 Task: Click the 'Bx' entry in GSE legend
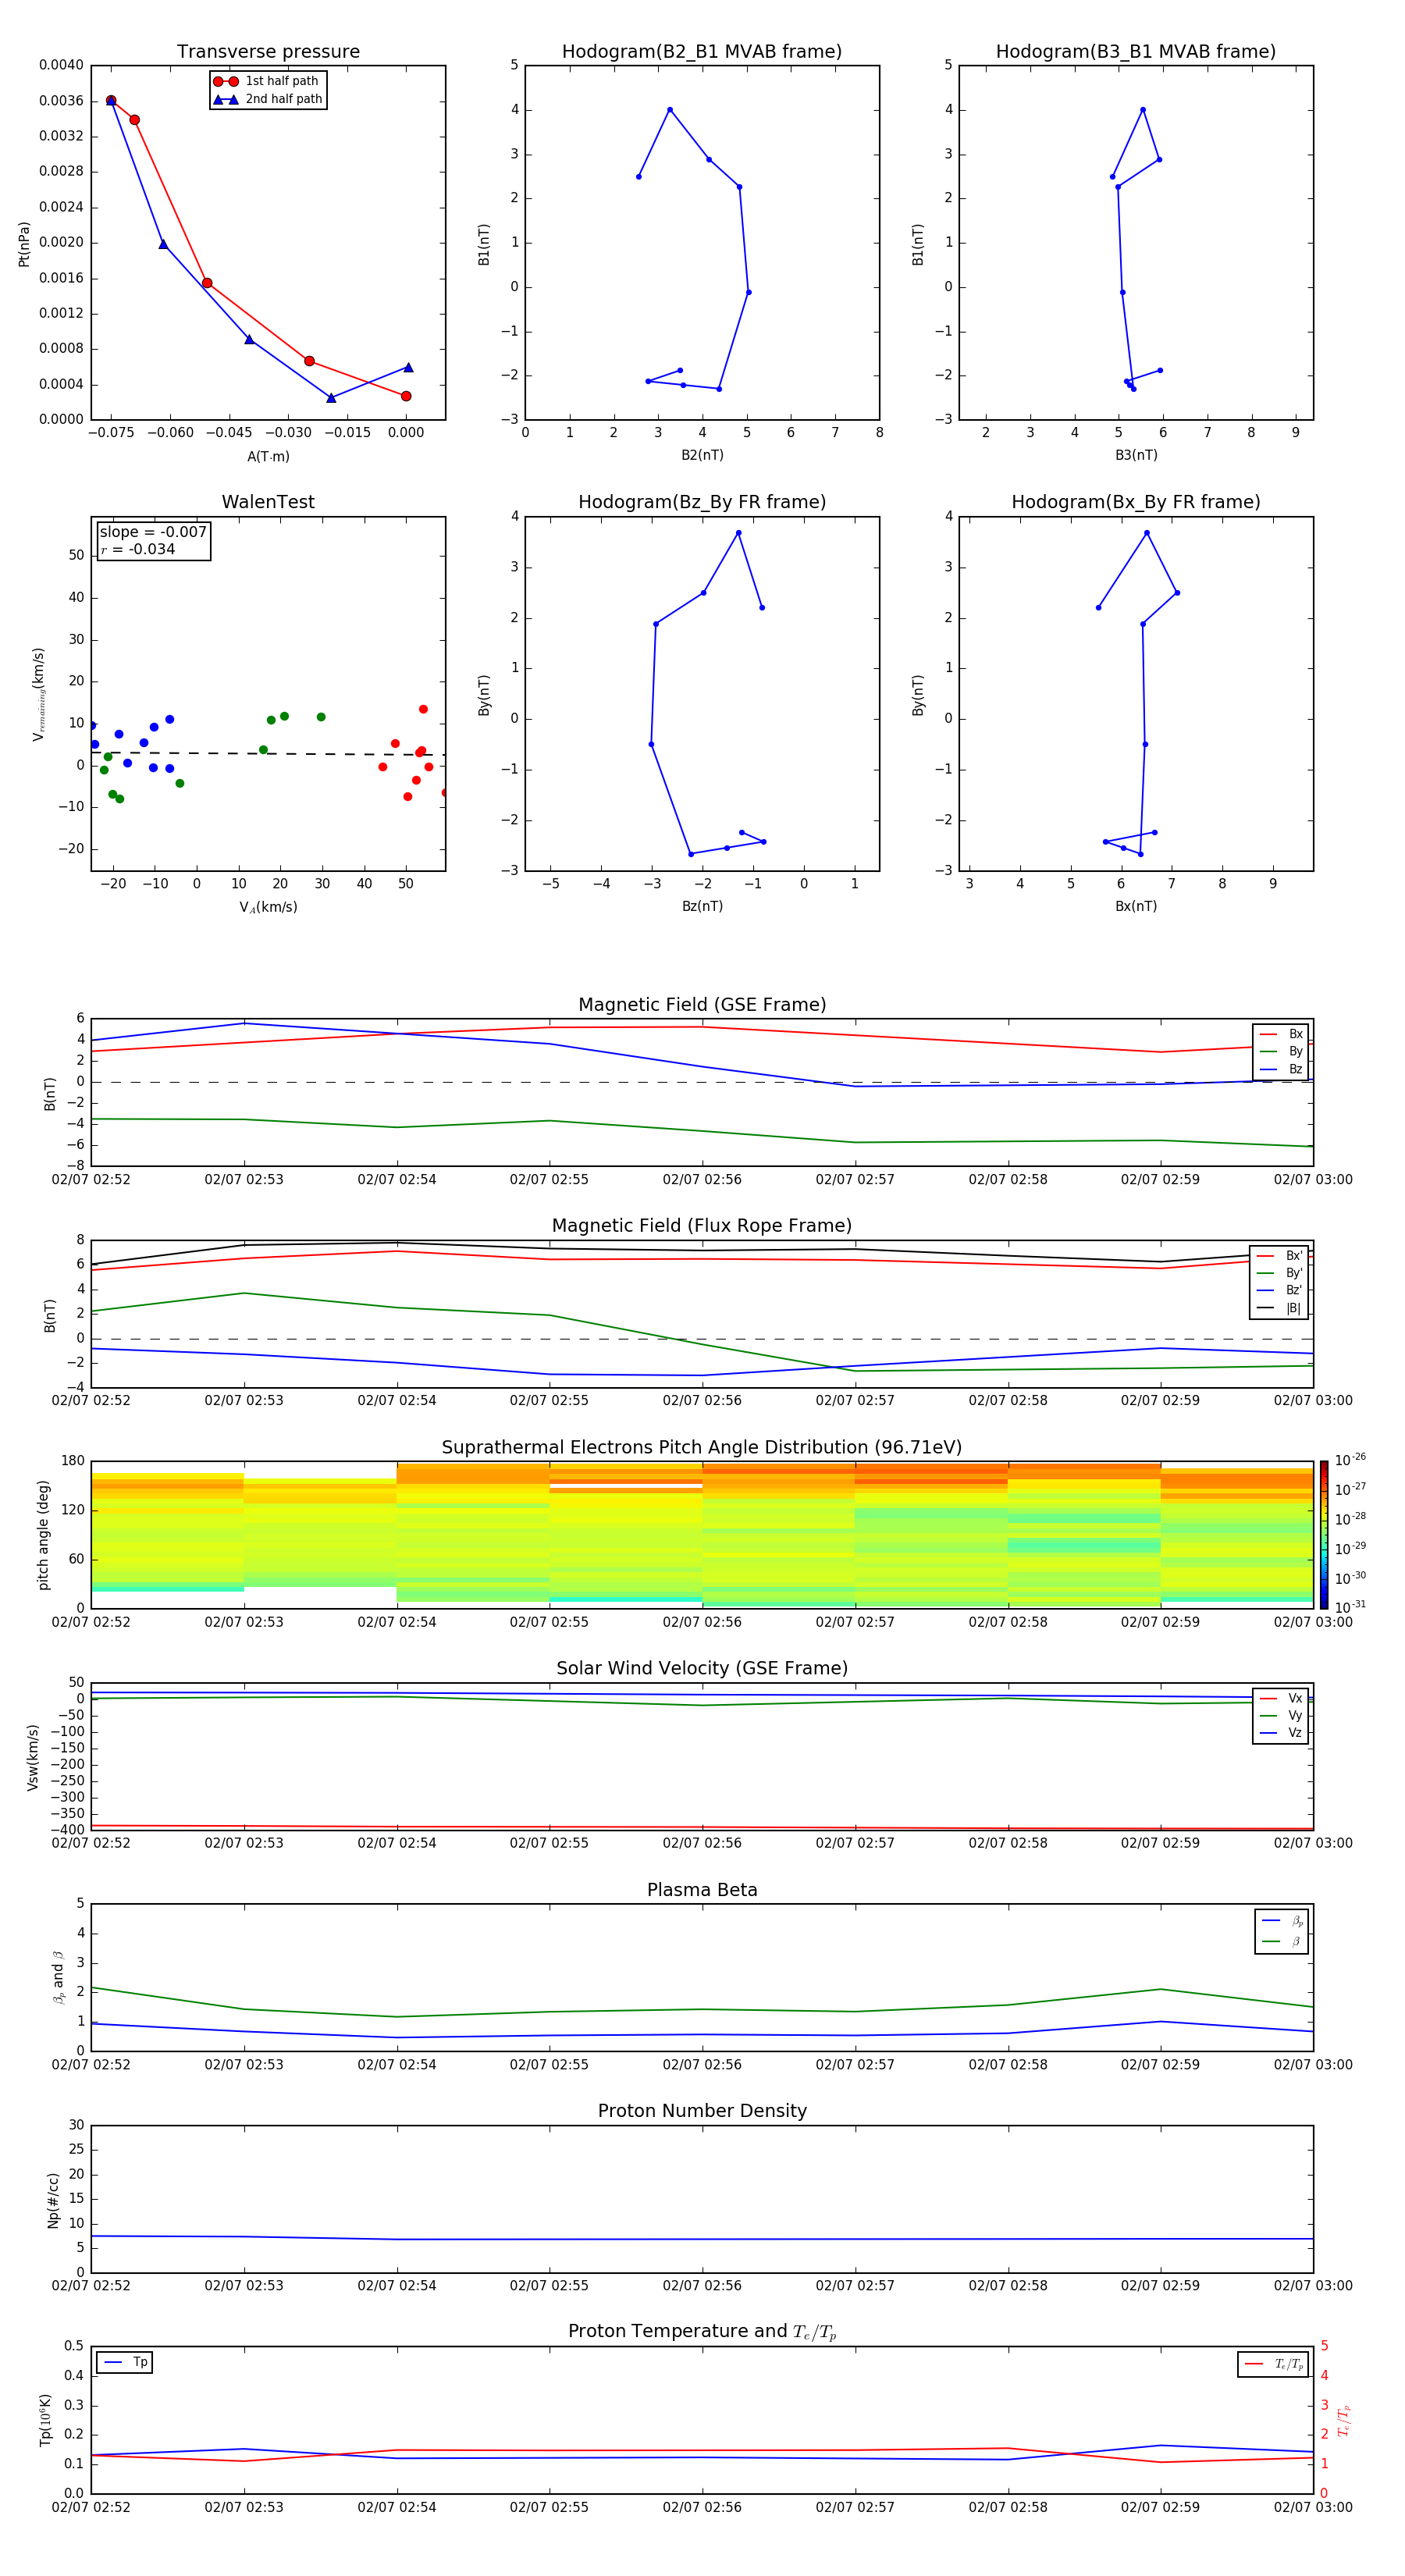pos(1281,1034)
